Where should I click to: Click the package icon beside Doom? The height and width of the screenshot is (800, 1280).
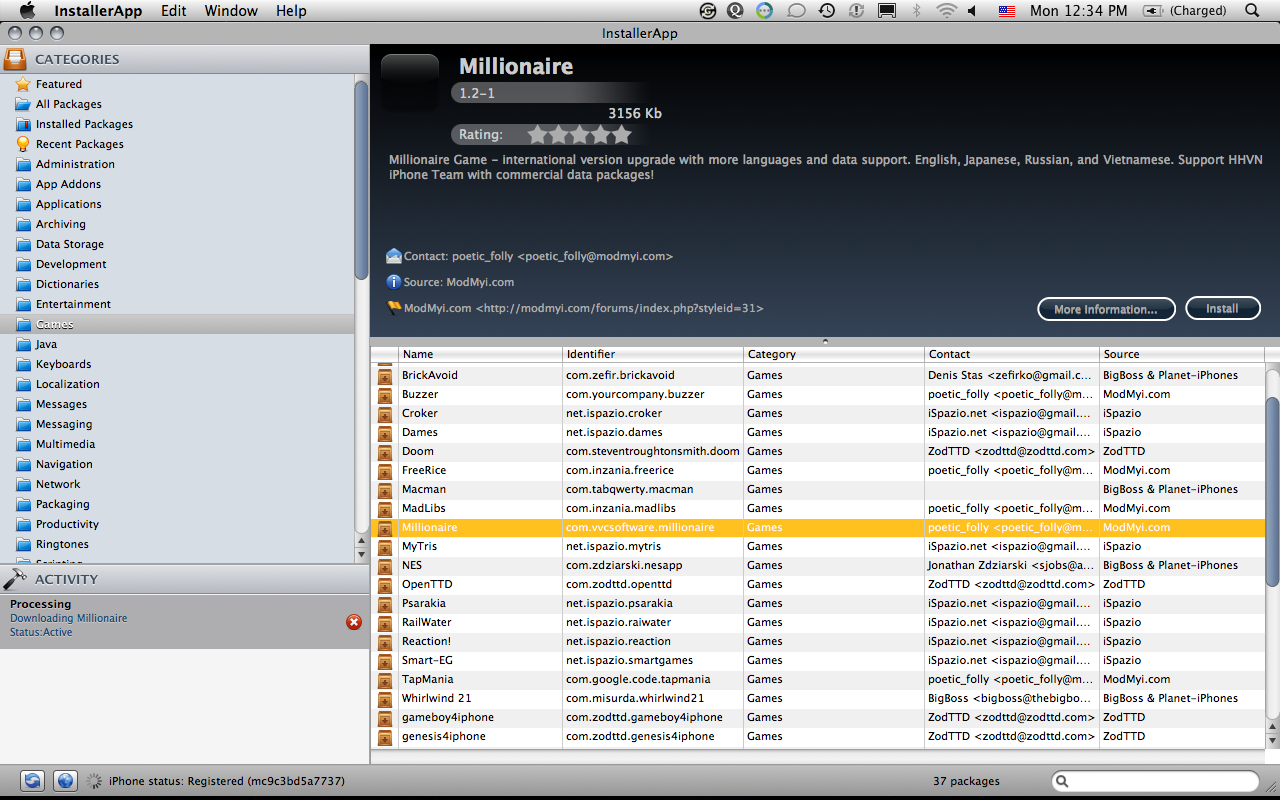[385, 451]
